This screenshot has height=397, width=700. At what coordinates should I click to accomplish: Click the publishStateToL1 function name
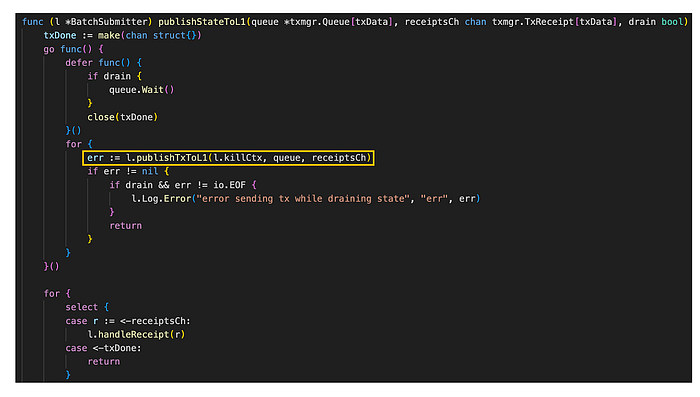coord(202,21)
